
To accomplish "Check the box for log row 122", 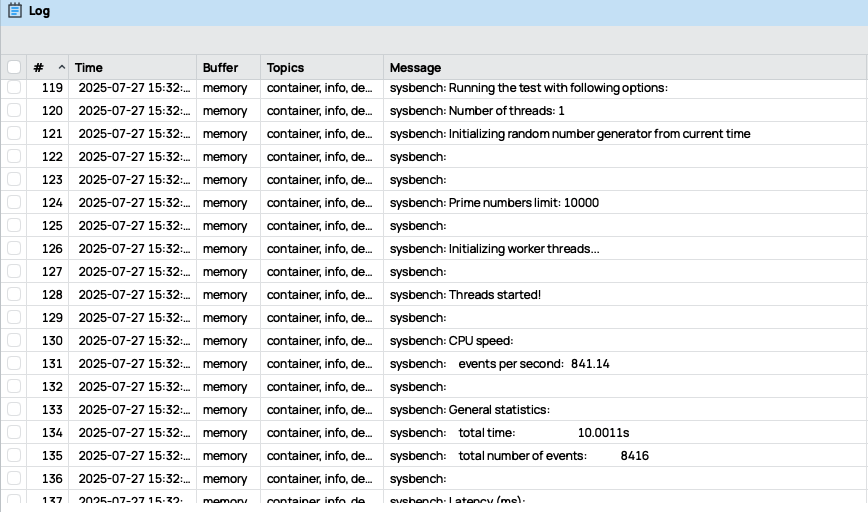I will [14, 157].
